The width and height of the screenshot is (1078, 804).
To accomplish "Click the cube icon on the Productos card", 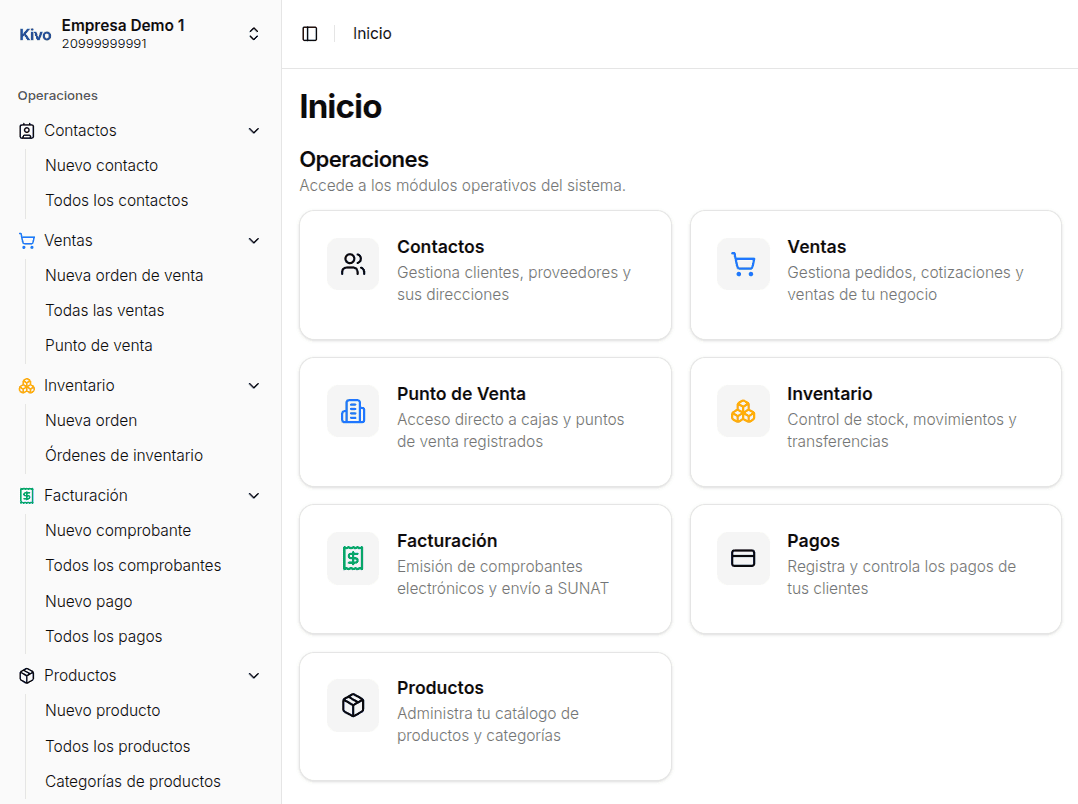I will click(352, 705).
